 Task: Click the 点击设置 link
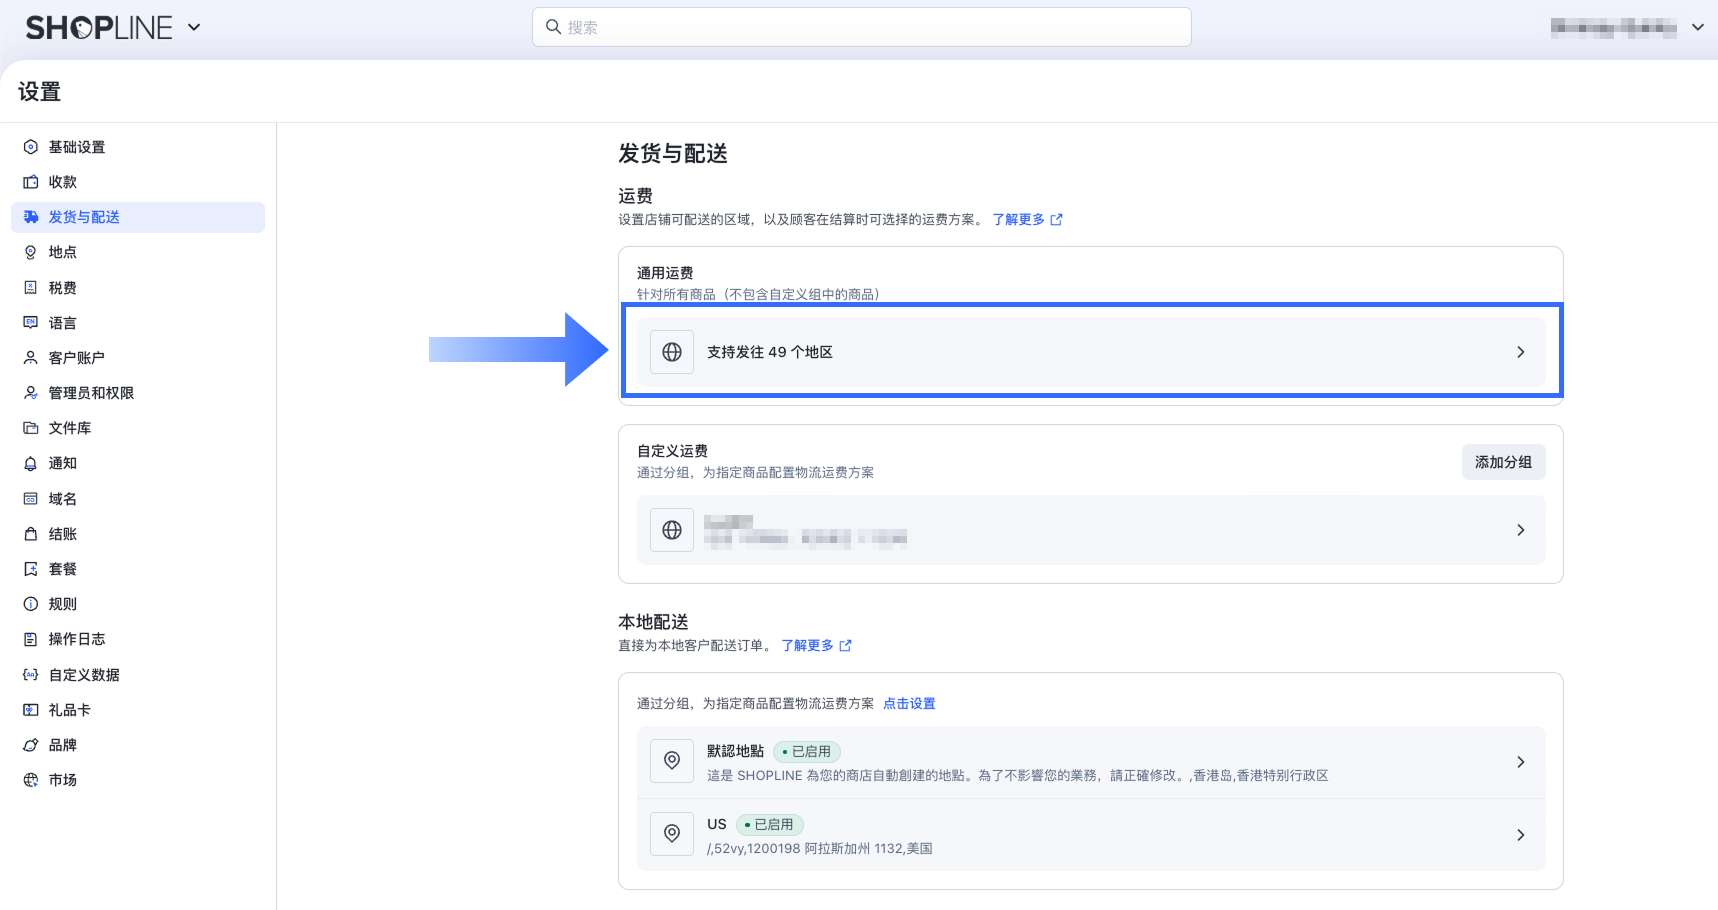(909, 704)
